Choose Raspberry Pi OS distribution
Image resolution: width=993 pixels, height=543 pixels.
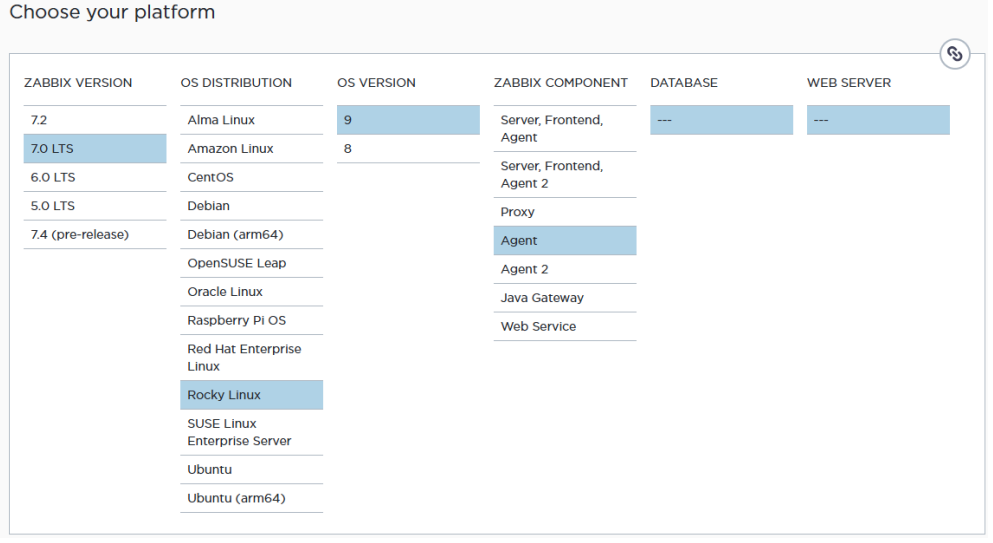[251, 321]
